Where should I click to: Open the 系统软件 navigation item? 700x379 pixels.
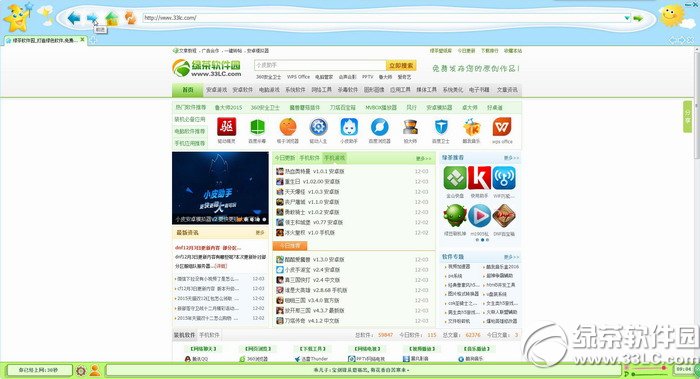tap(296, 90)
